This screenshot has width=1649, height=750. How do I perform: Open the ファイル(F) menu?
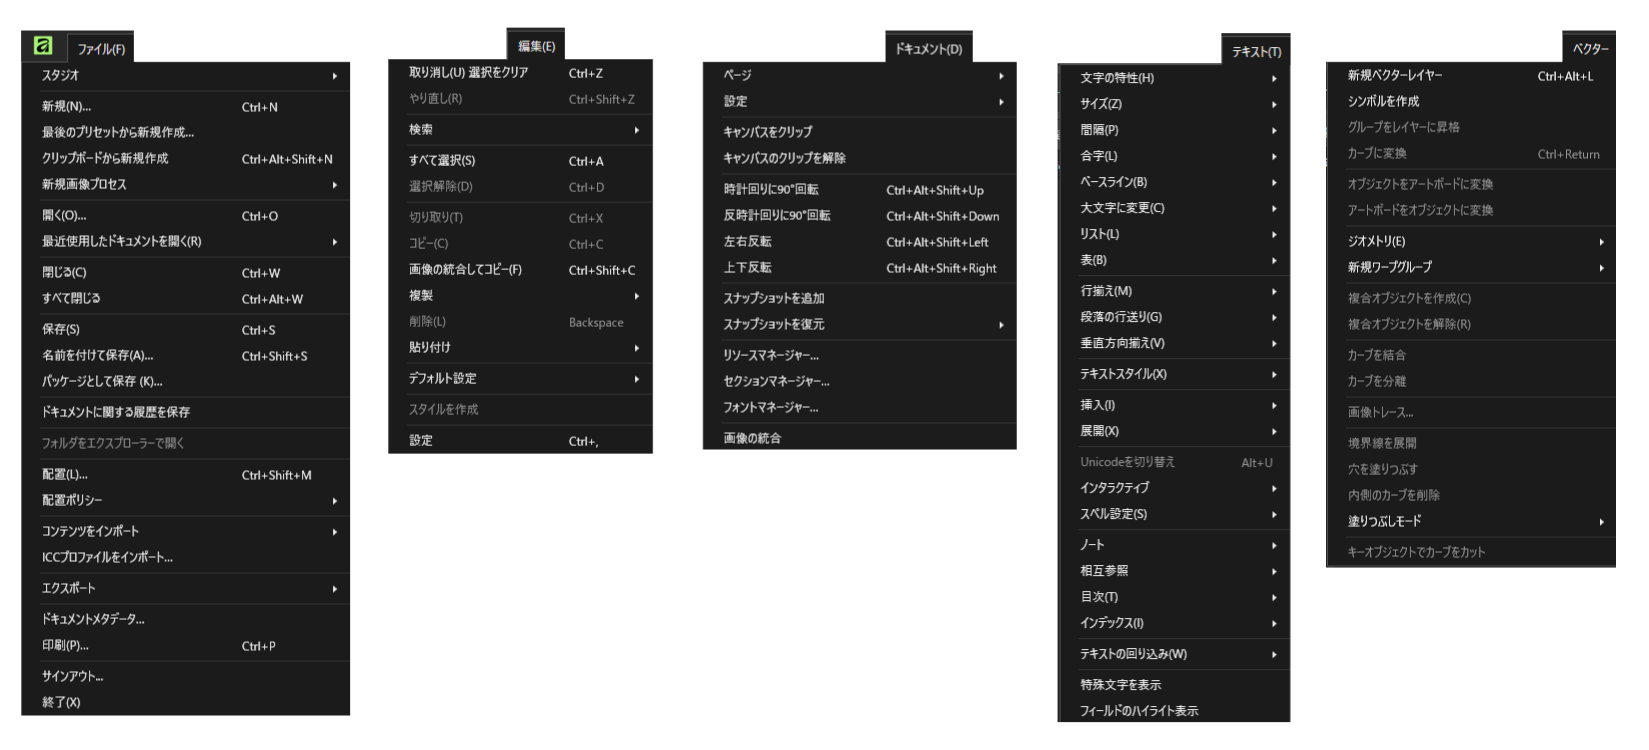click(101, 49)
